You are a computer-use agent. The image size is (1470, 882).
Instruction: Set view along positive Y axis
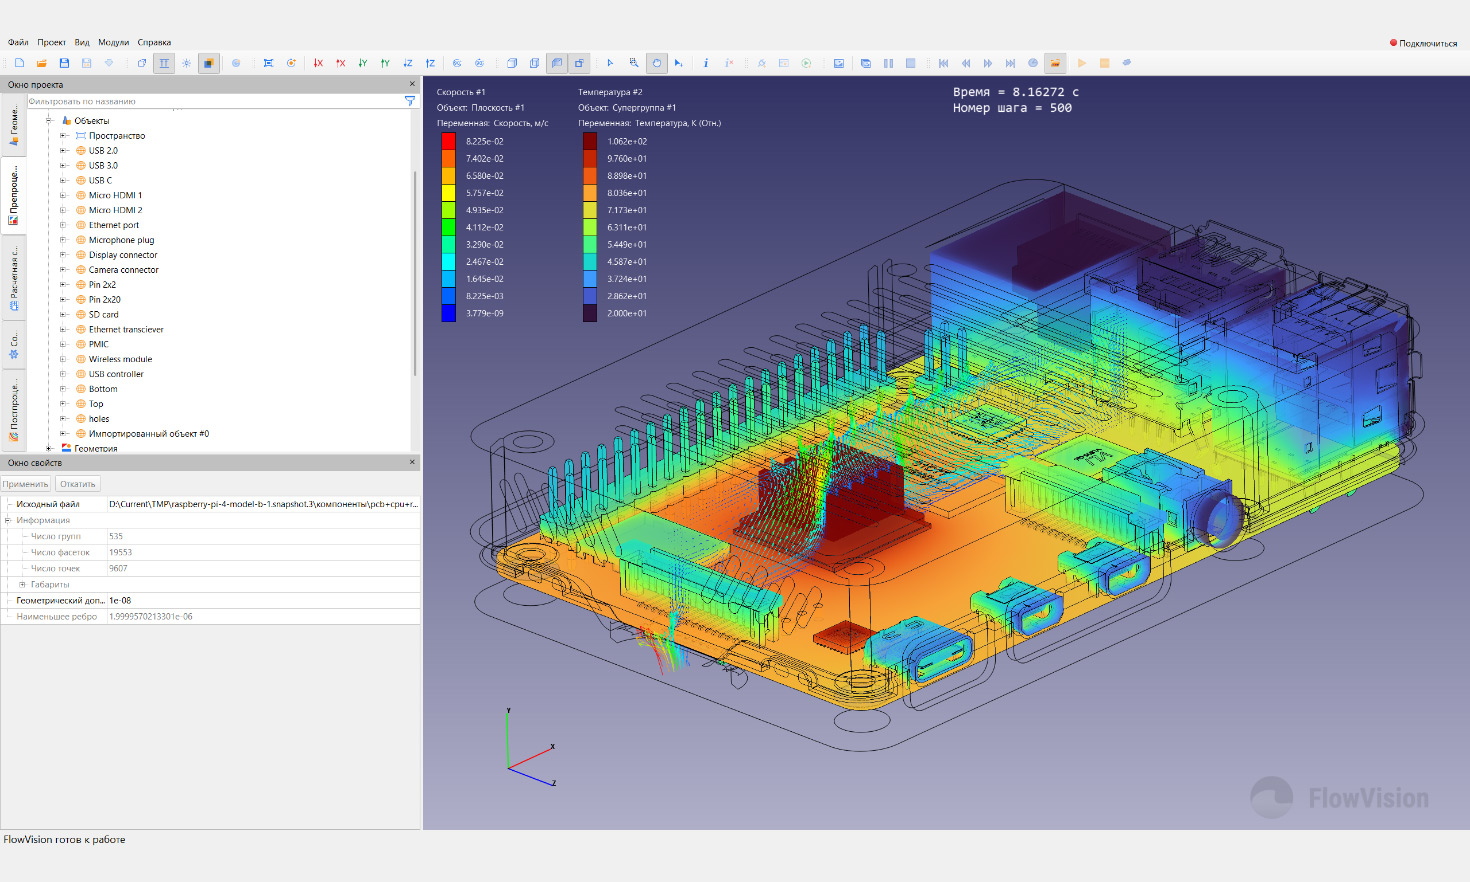[x=385, y=63]
